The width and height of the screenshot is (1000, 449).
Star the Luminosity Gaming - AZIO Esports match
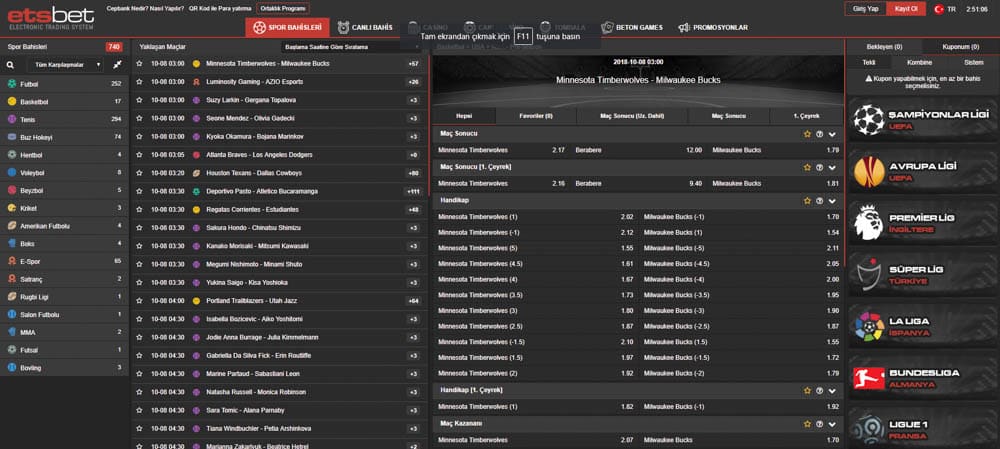[139, 82]
